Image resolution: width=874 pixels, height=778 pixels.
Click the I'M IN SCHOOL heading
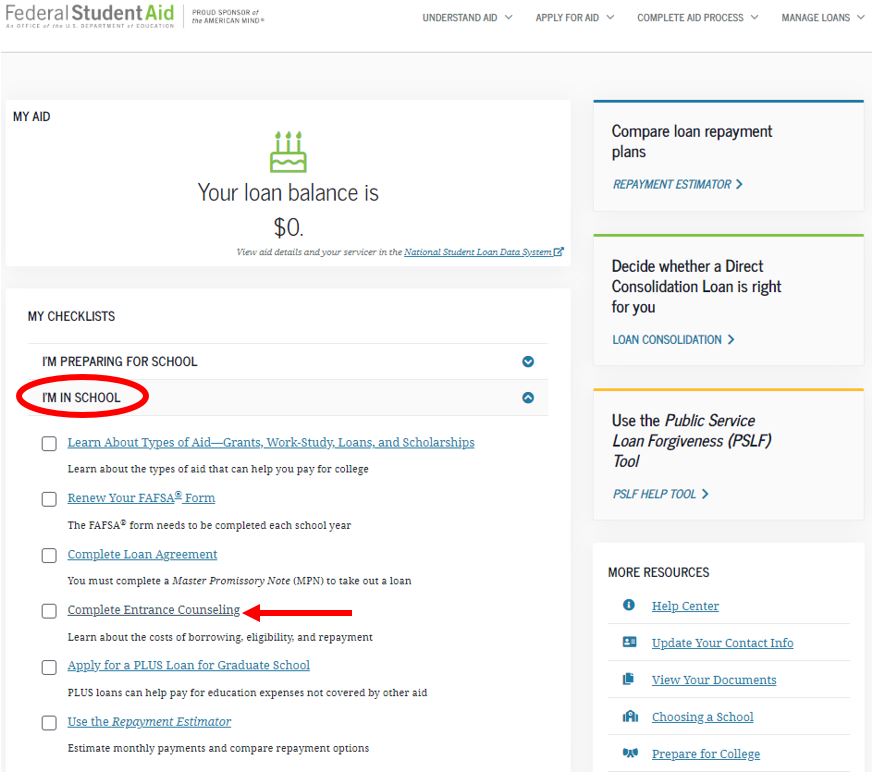coord(81,398)
